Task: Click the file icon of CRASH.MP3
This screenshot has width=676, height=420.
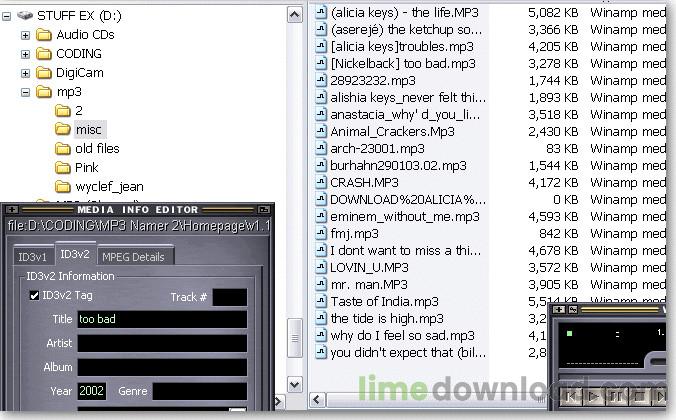Action: (321, 182)
